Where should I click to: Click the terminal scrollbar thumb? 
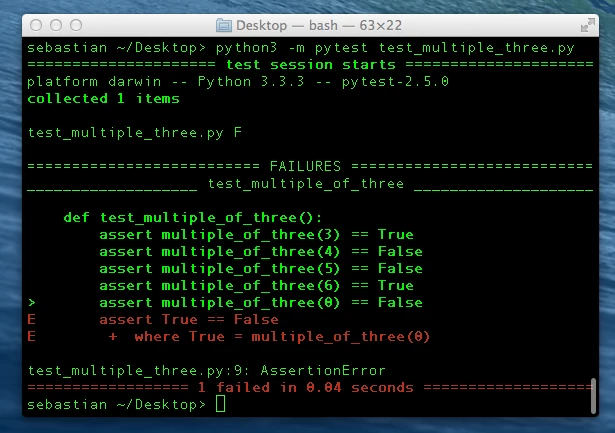tap(593, 395)
